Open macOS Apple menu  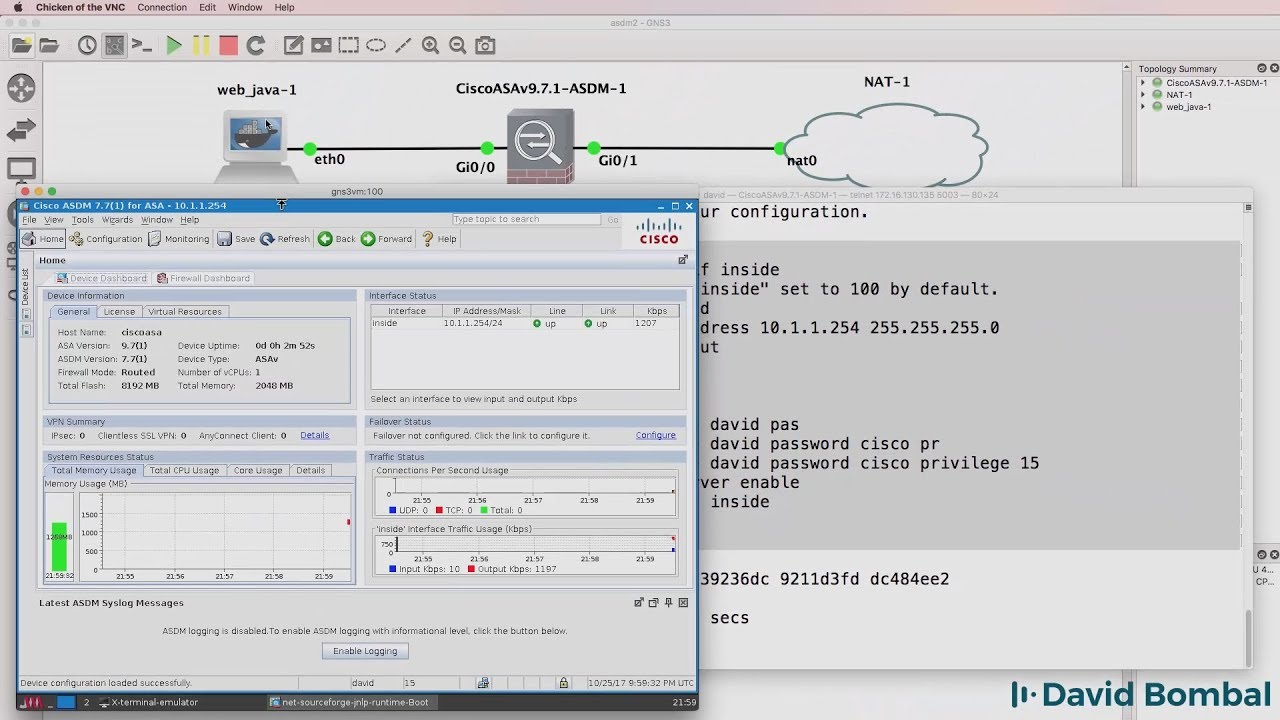pos(17,7)
